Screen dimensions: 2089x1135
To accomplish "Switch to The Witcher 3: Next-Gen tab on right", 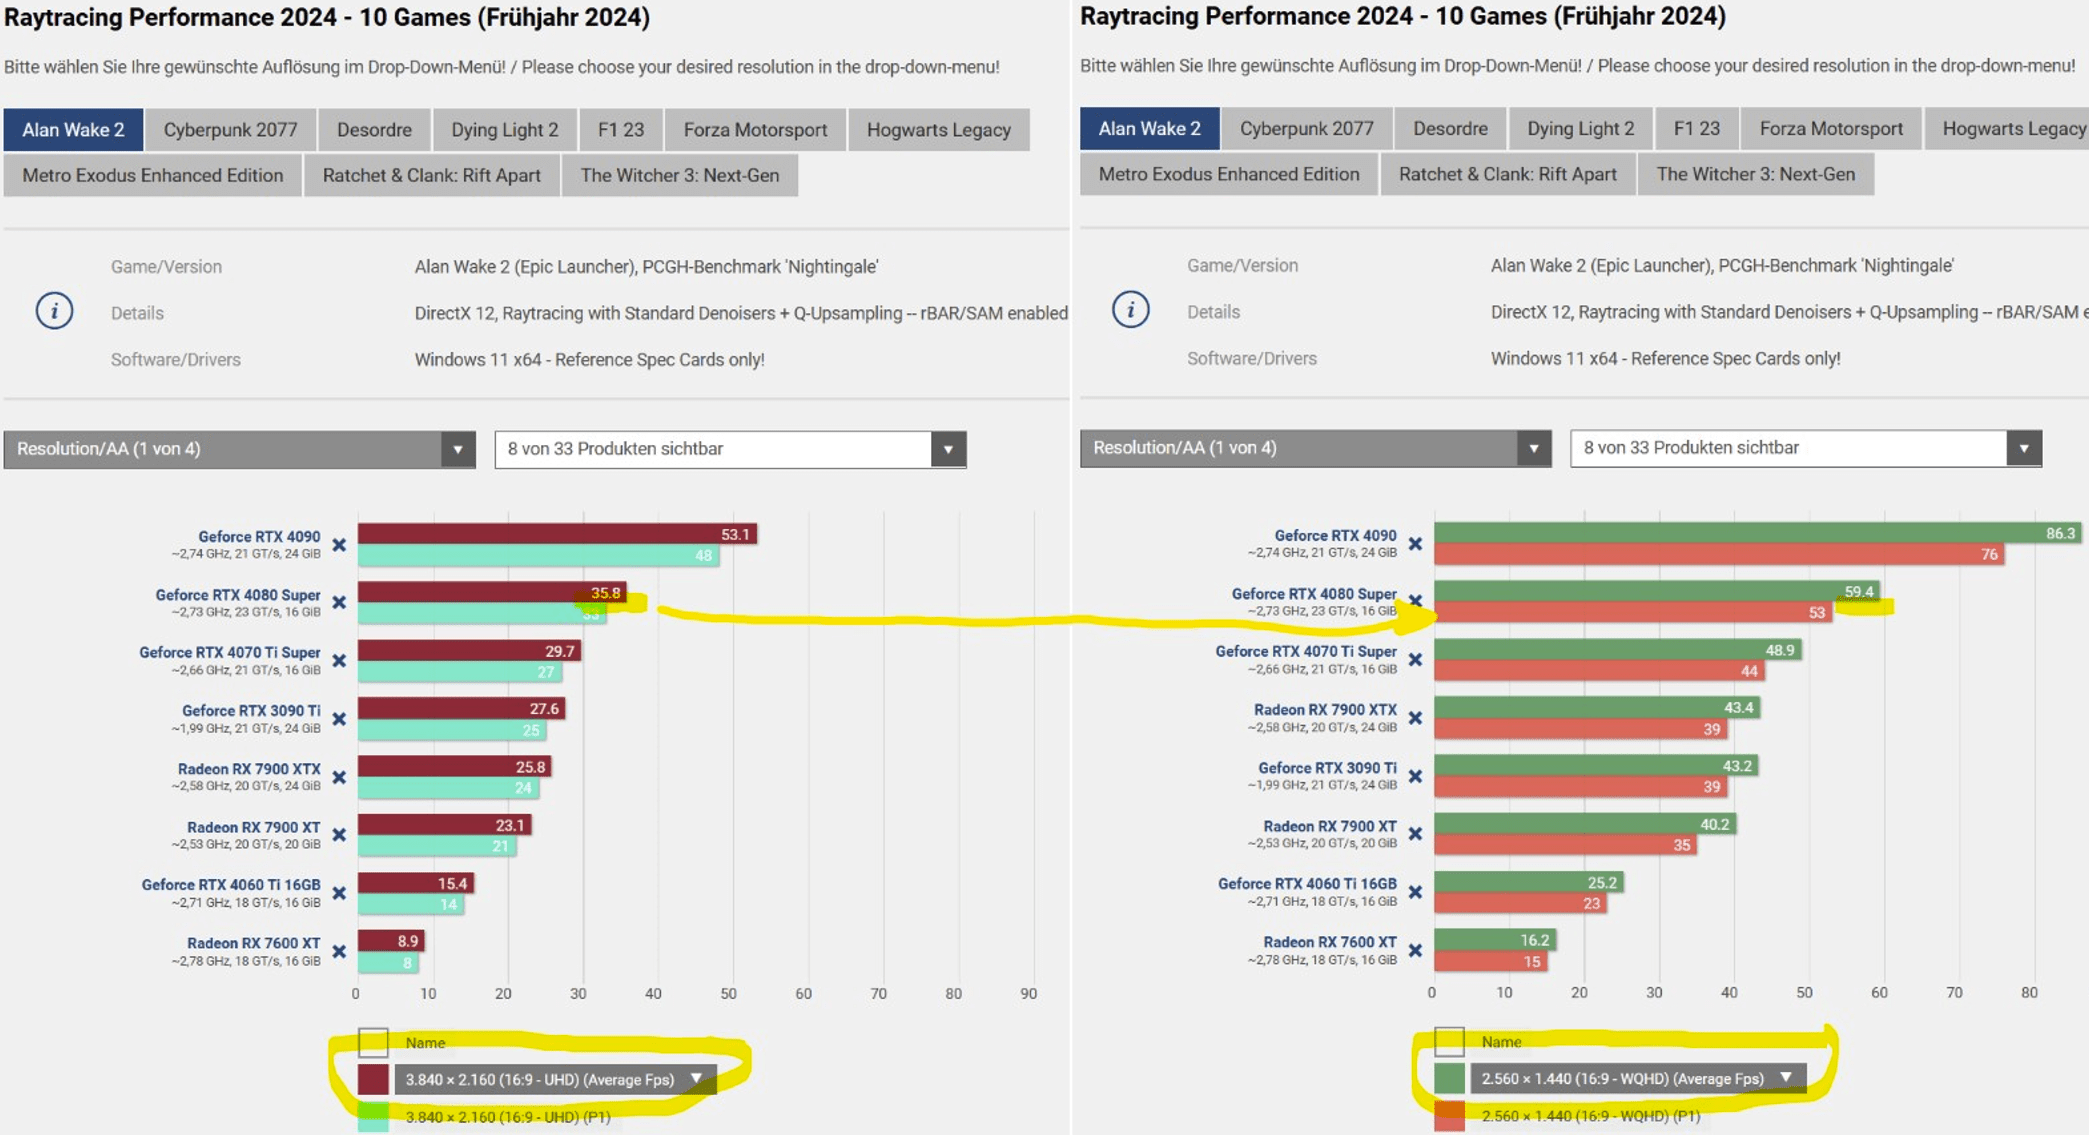I will coord(1756,174).
